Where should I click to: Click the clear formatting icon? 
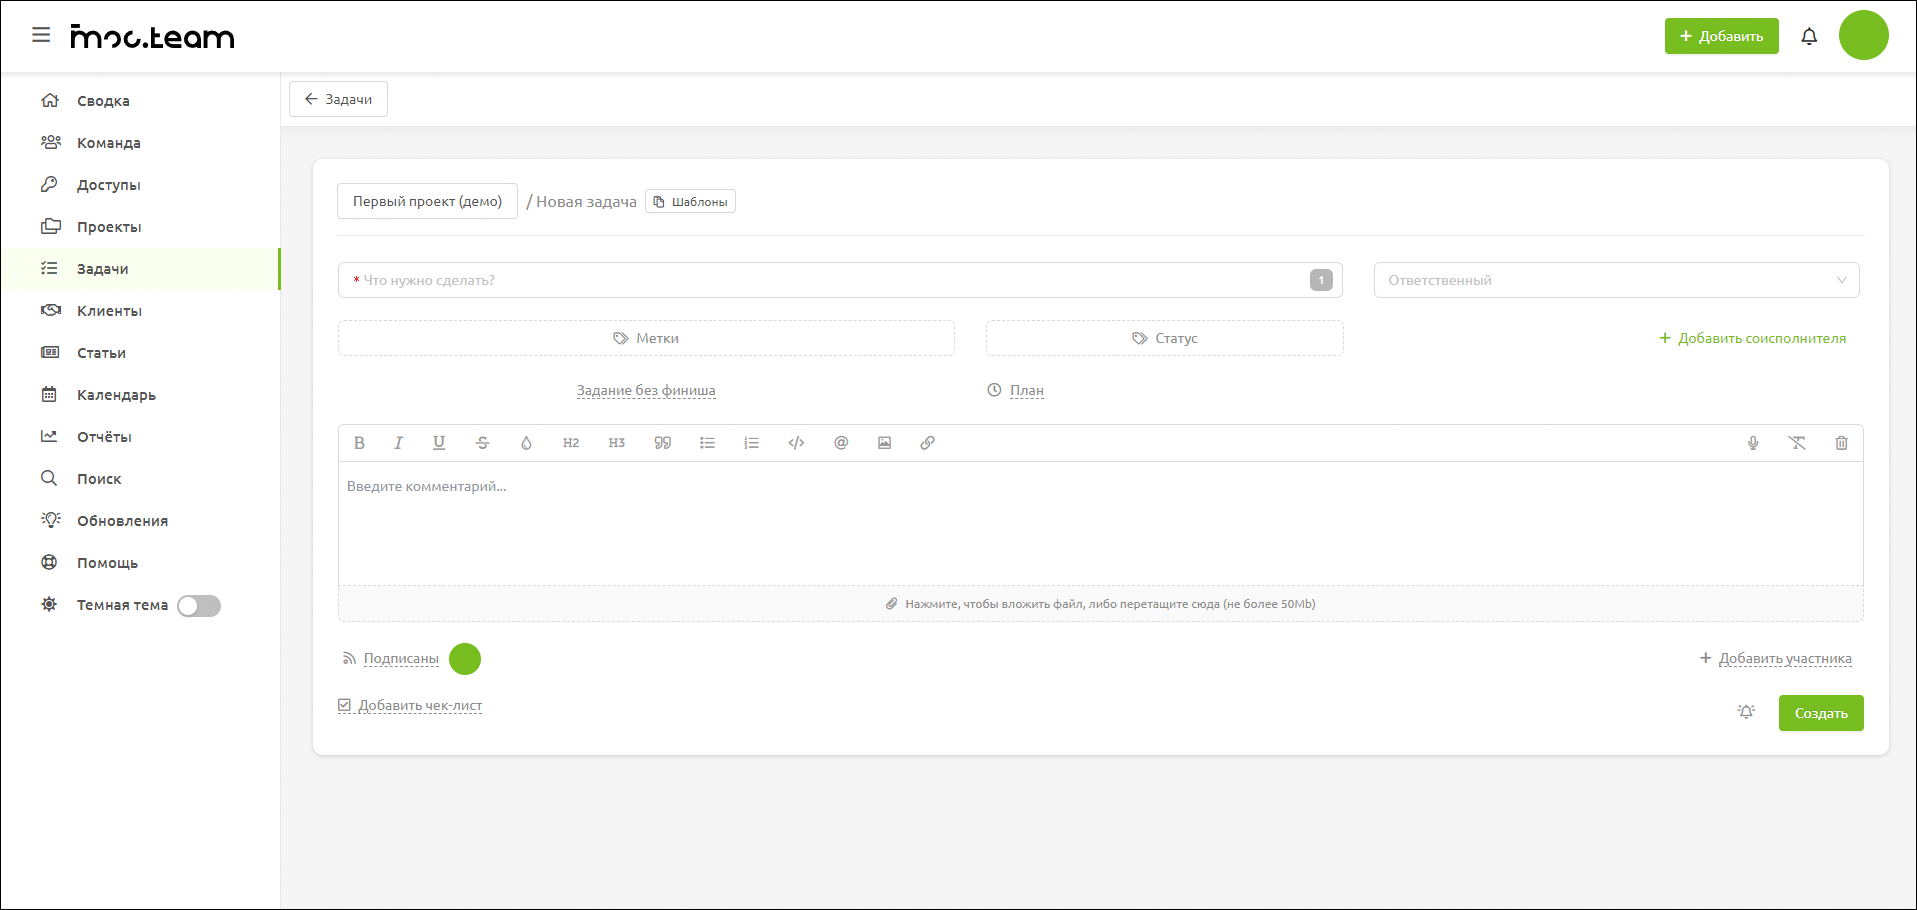(1797, 443)
